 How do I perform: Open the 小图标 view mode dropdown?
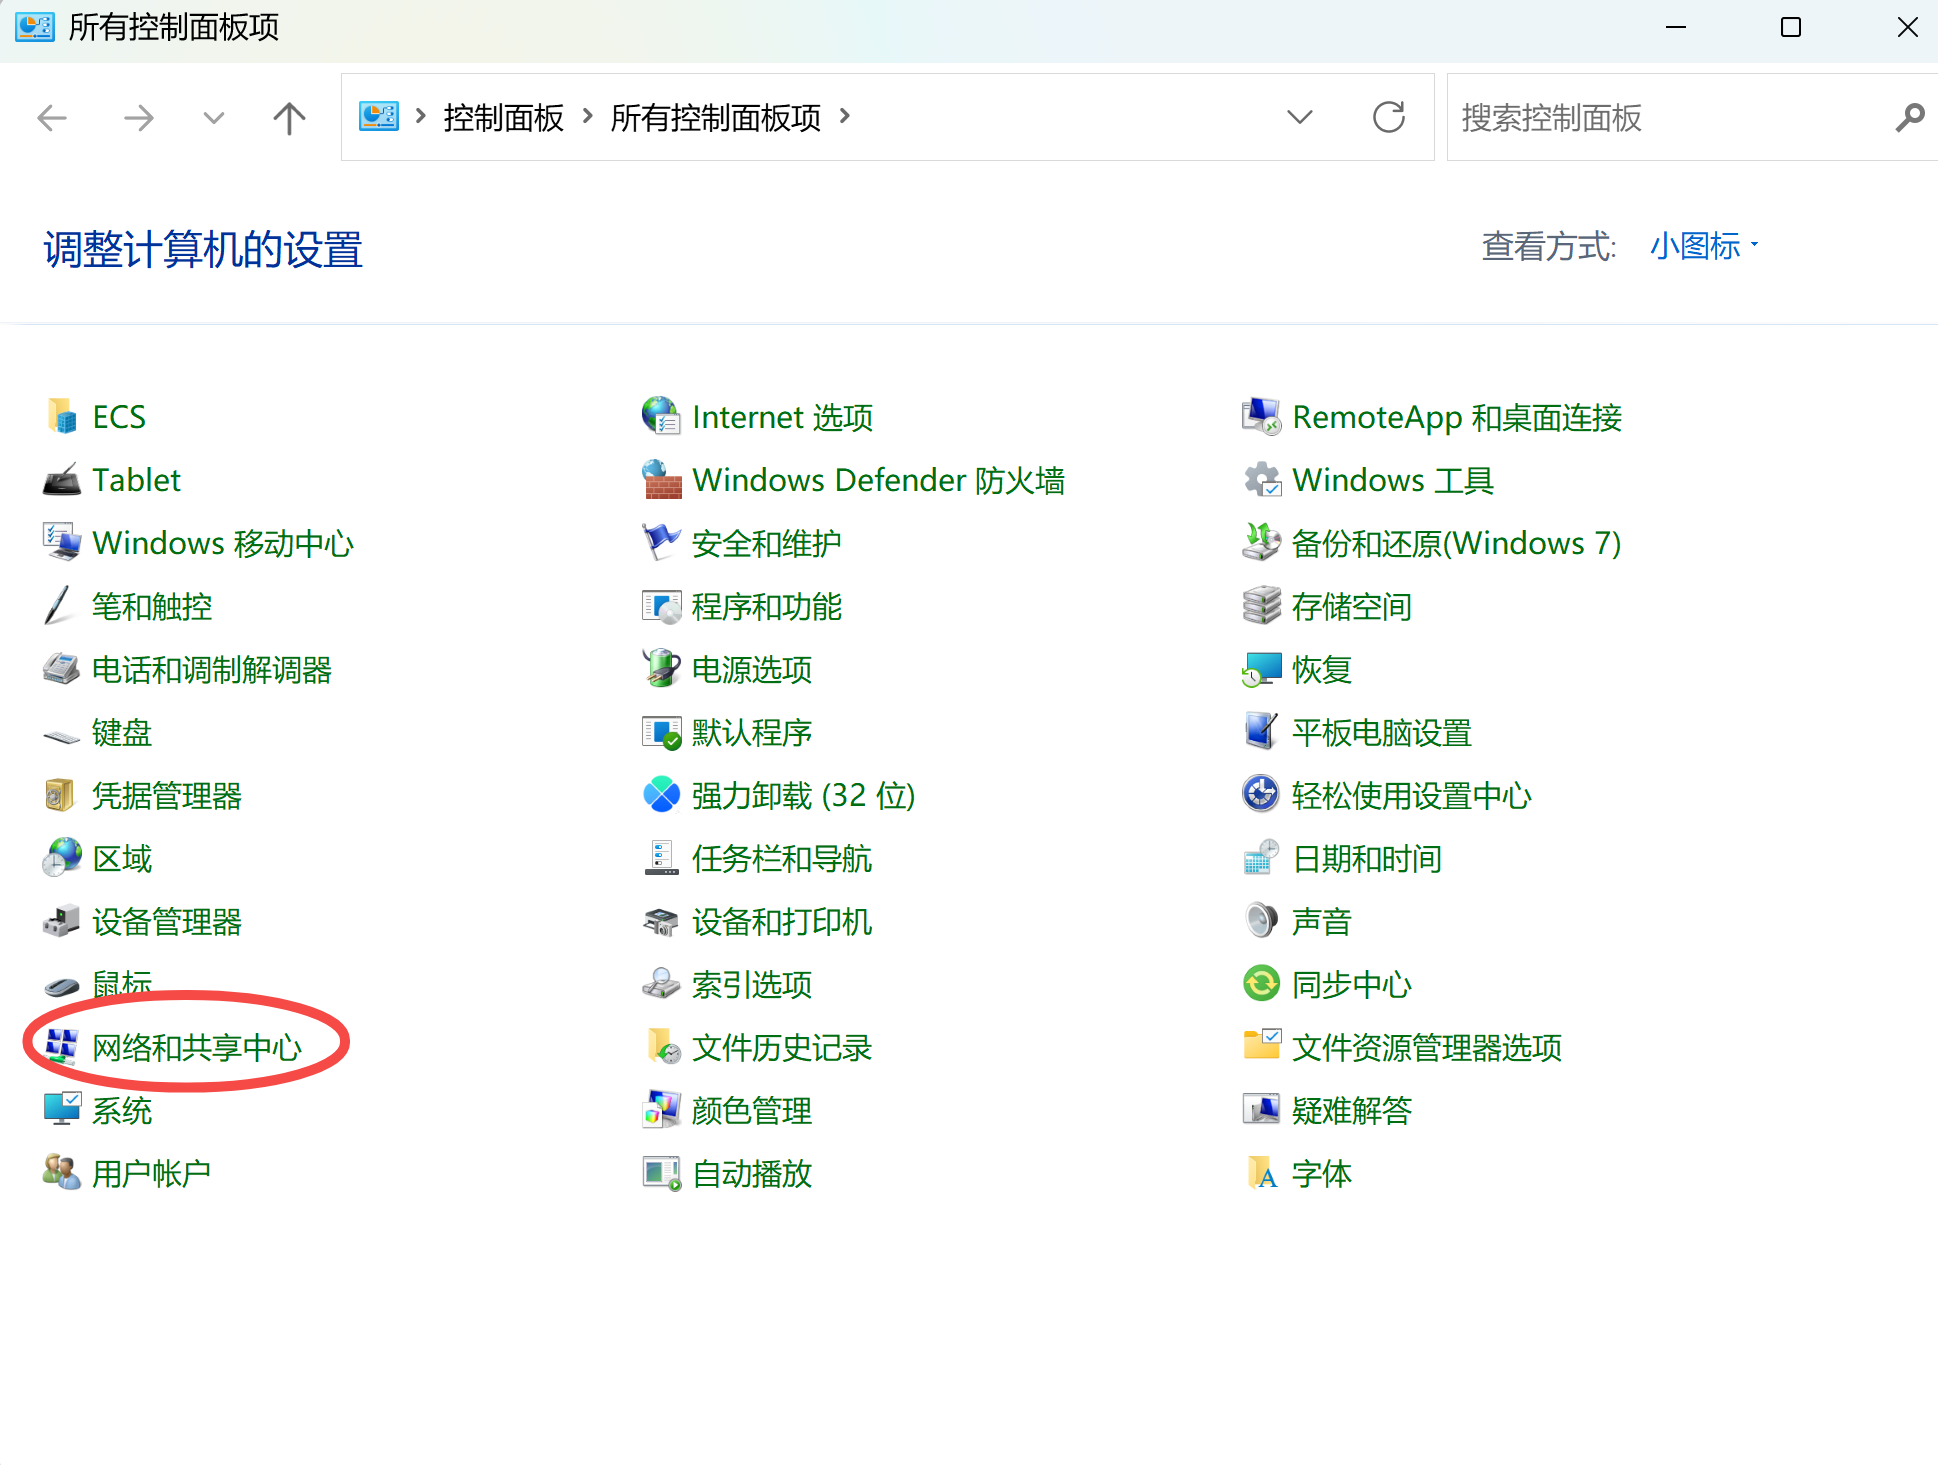1703,246
